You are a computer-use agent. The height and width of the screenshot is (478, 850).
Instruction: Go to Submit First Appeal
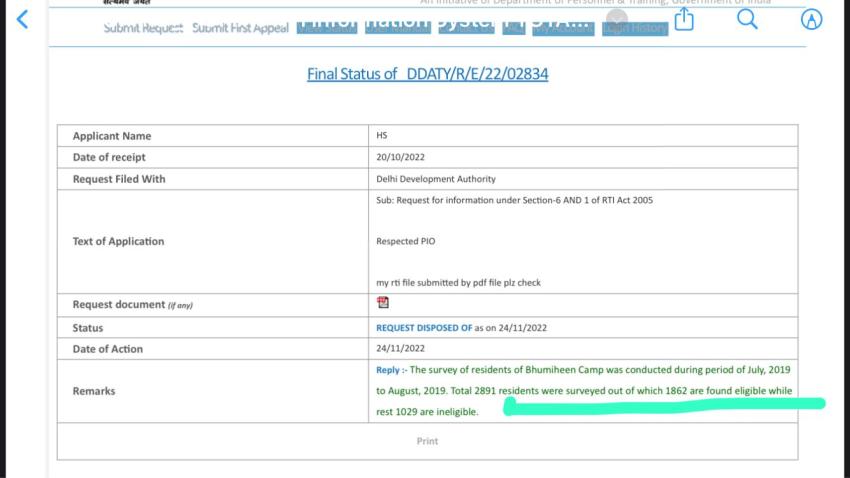(240, 28)
